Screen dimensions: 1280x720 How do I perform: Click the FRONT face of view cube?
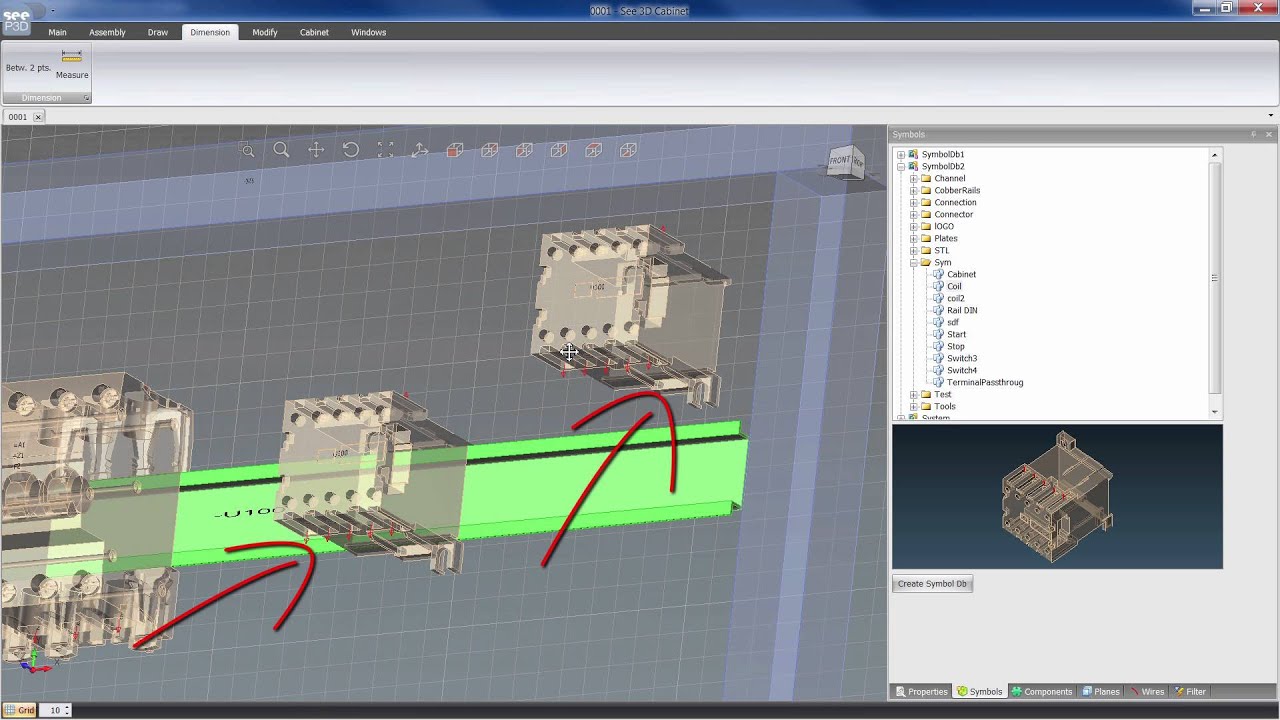(x=839, y=161)
